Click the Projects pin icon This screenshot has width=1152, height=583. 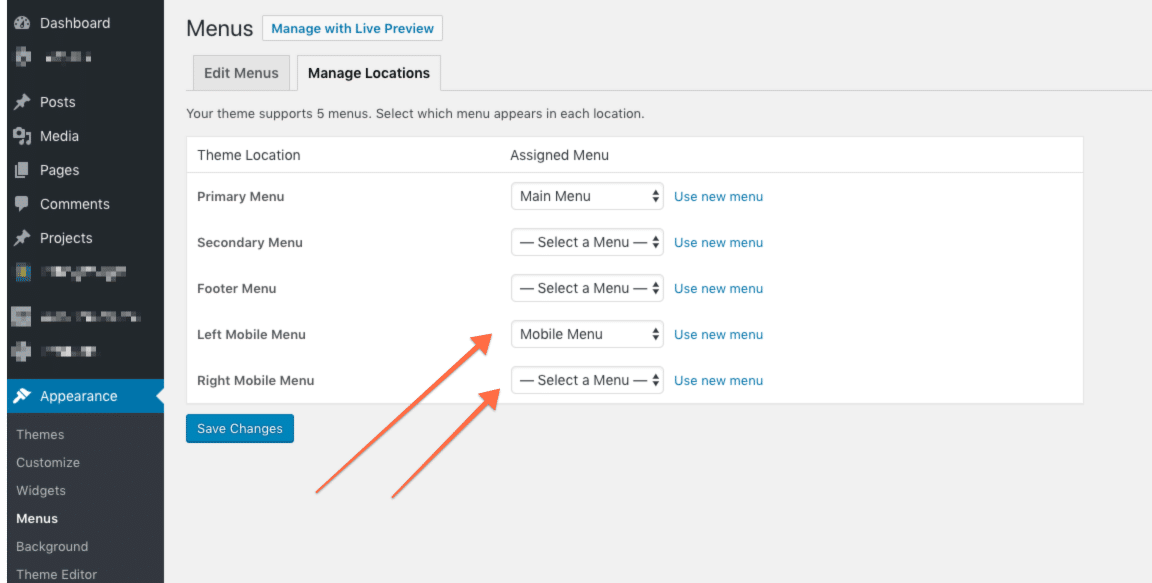point(22,238)
